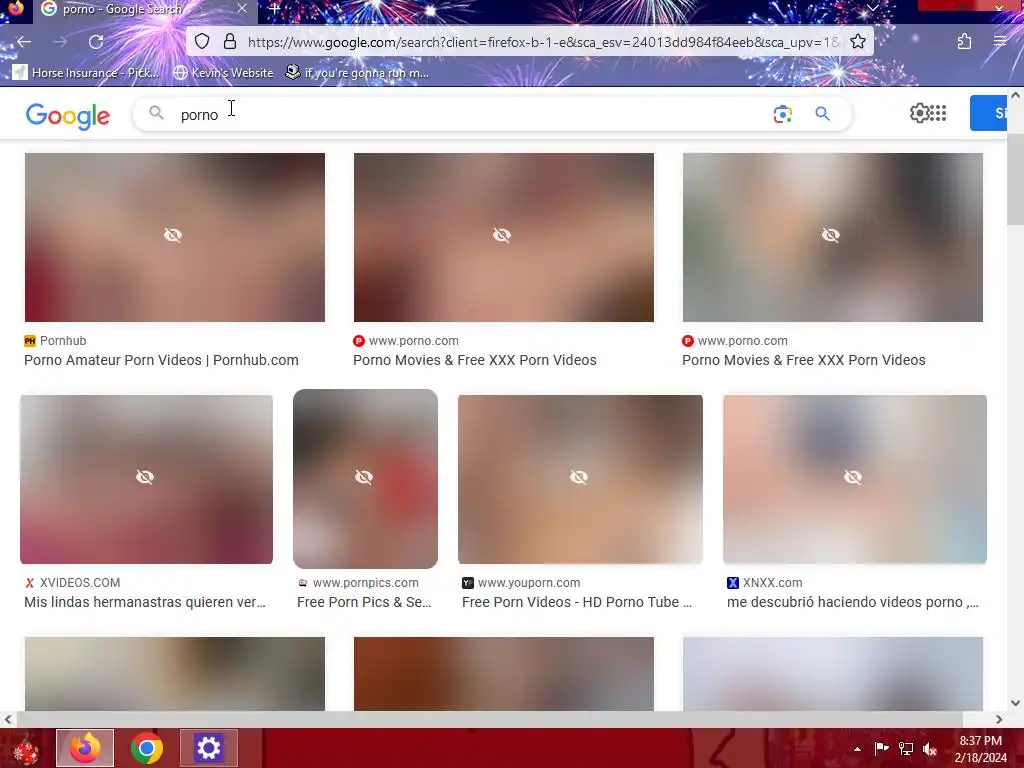View site security via the padlock icon

point(230,42)
